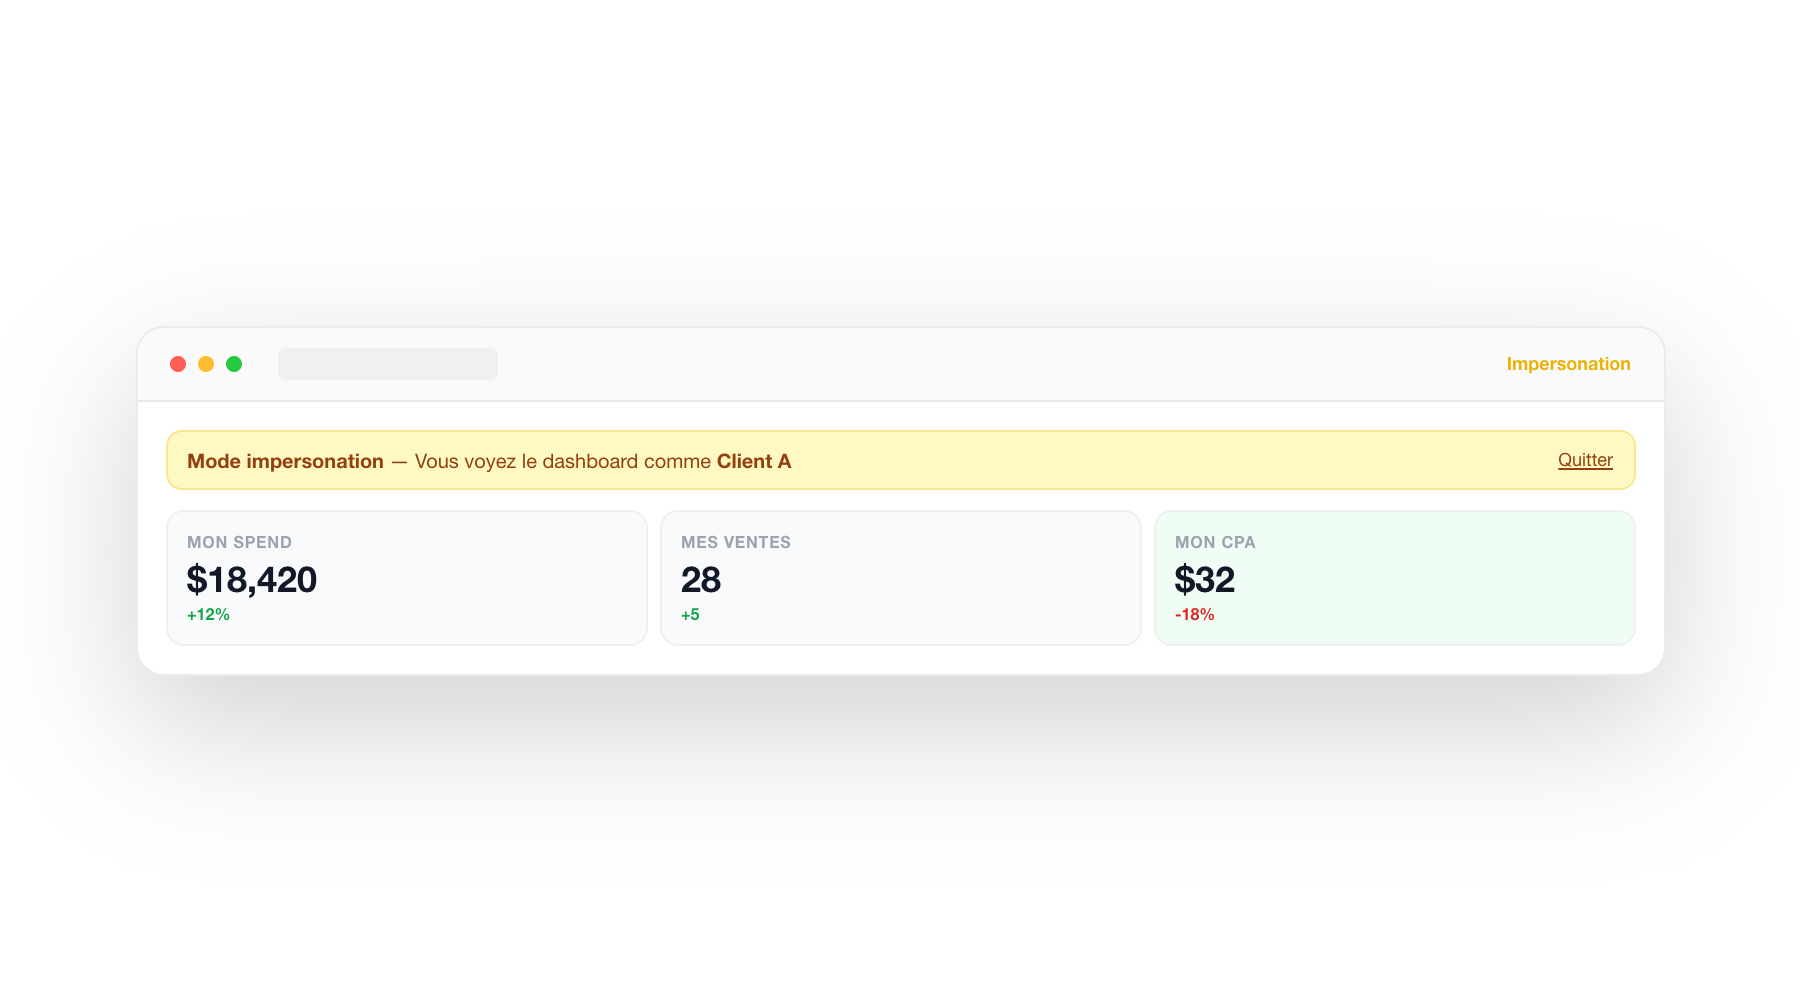This screenshot has height=1000, width=1800.
Task: Select the Impersonation label in title bar
Action: click(1568, 364)
